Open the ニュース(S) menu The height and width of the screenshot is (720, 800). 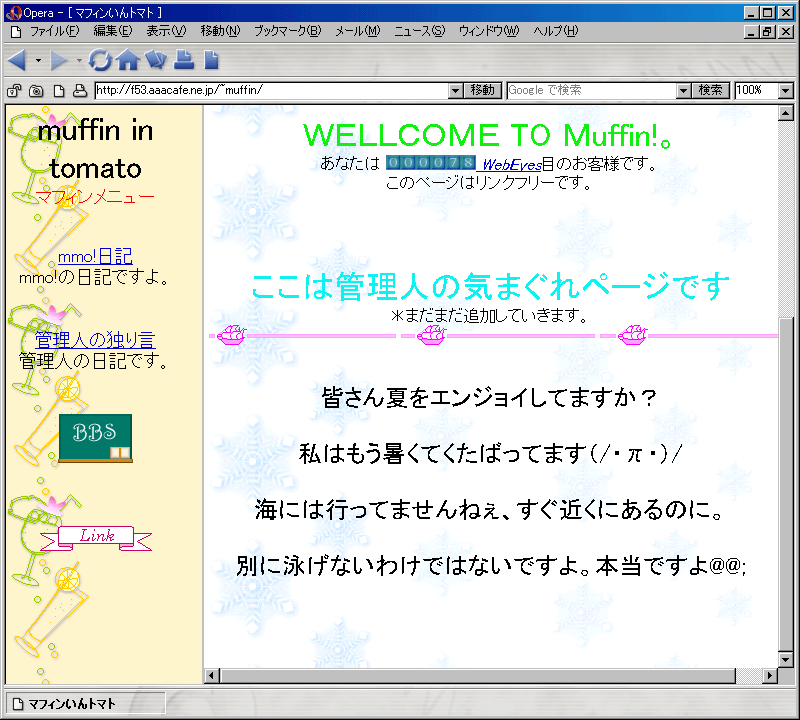pos(419,31)
